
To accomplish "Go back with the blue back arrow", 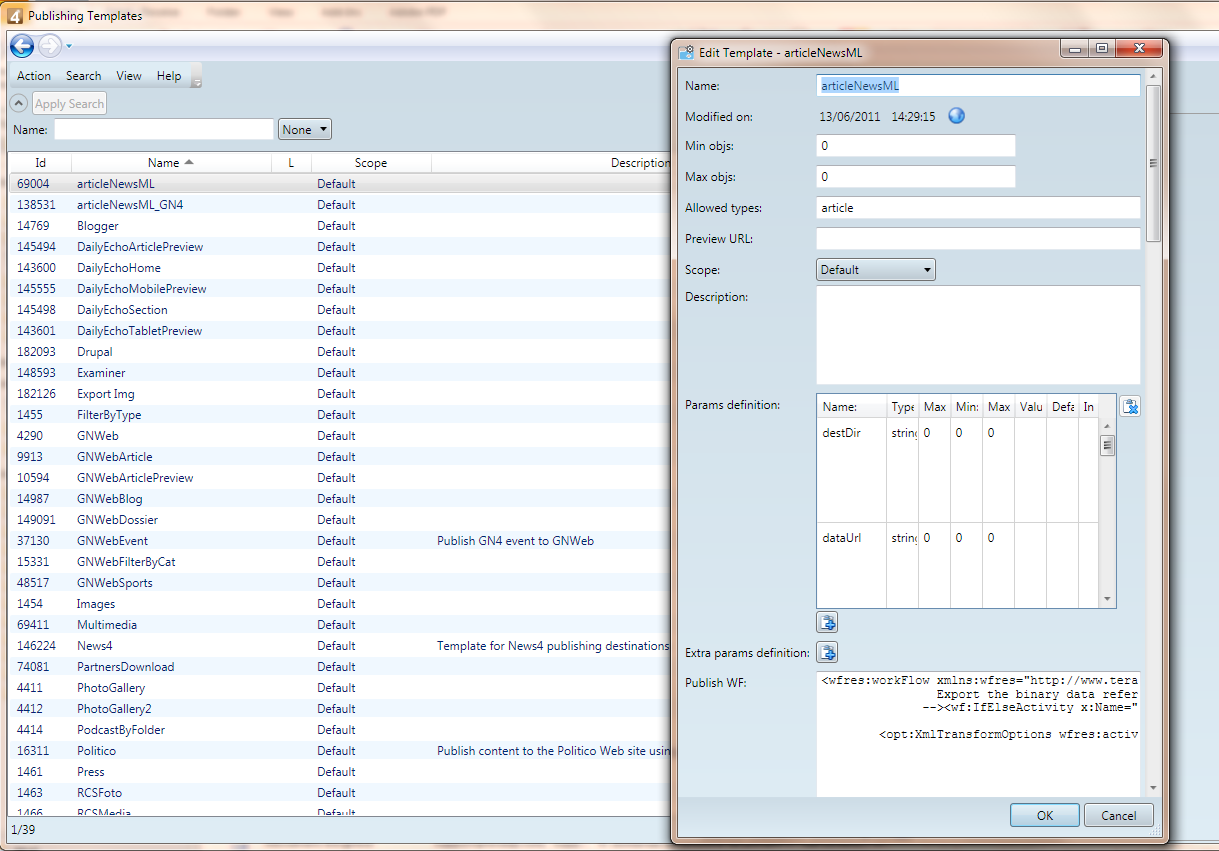I will coord(22,46).
